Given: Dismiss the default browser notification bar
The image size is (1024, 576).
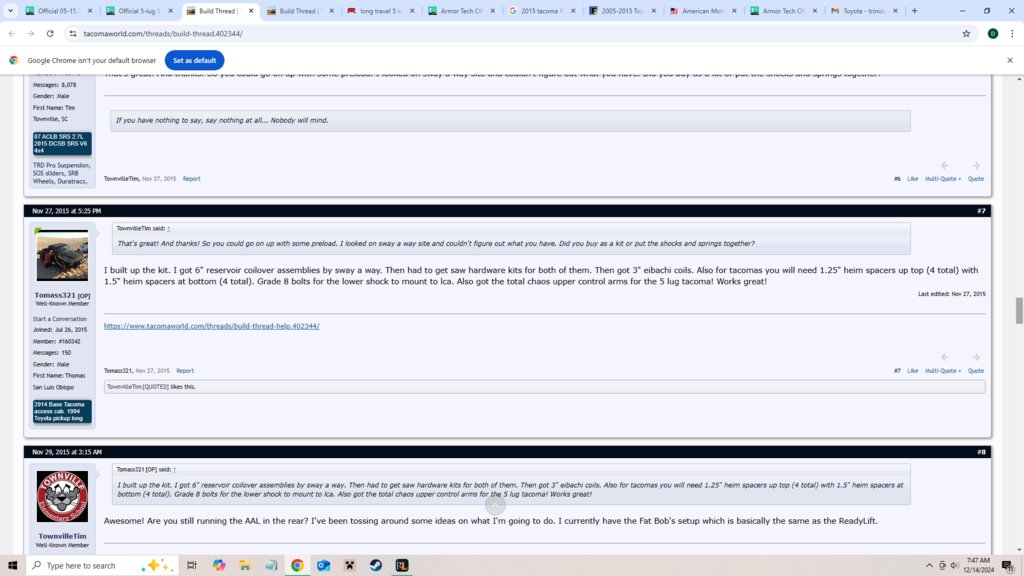Looking at the screenshot, I should coord(1010,60).
